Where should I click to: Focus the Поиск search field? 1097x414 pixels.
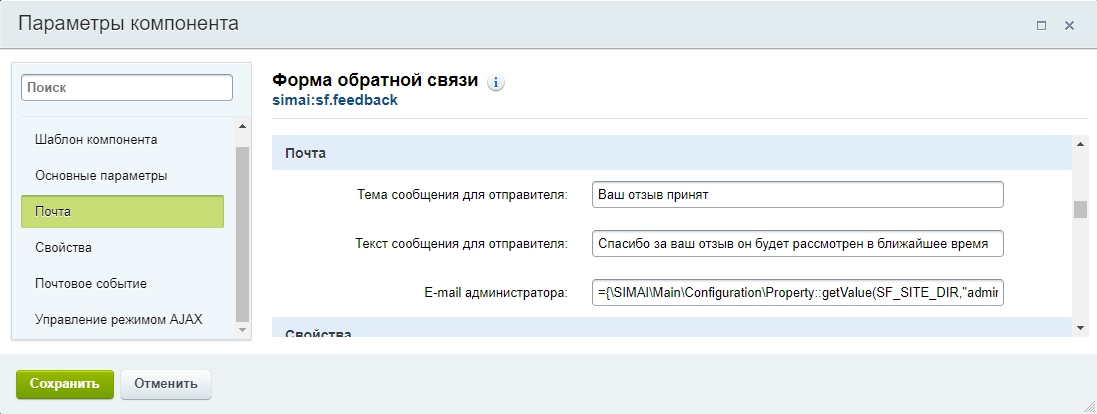(126, 88)
